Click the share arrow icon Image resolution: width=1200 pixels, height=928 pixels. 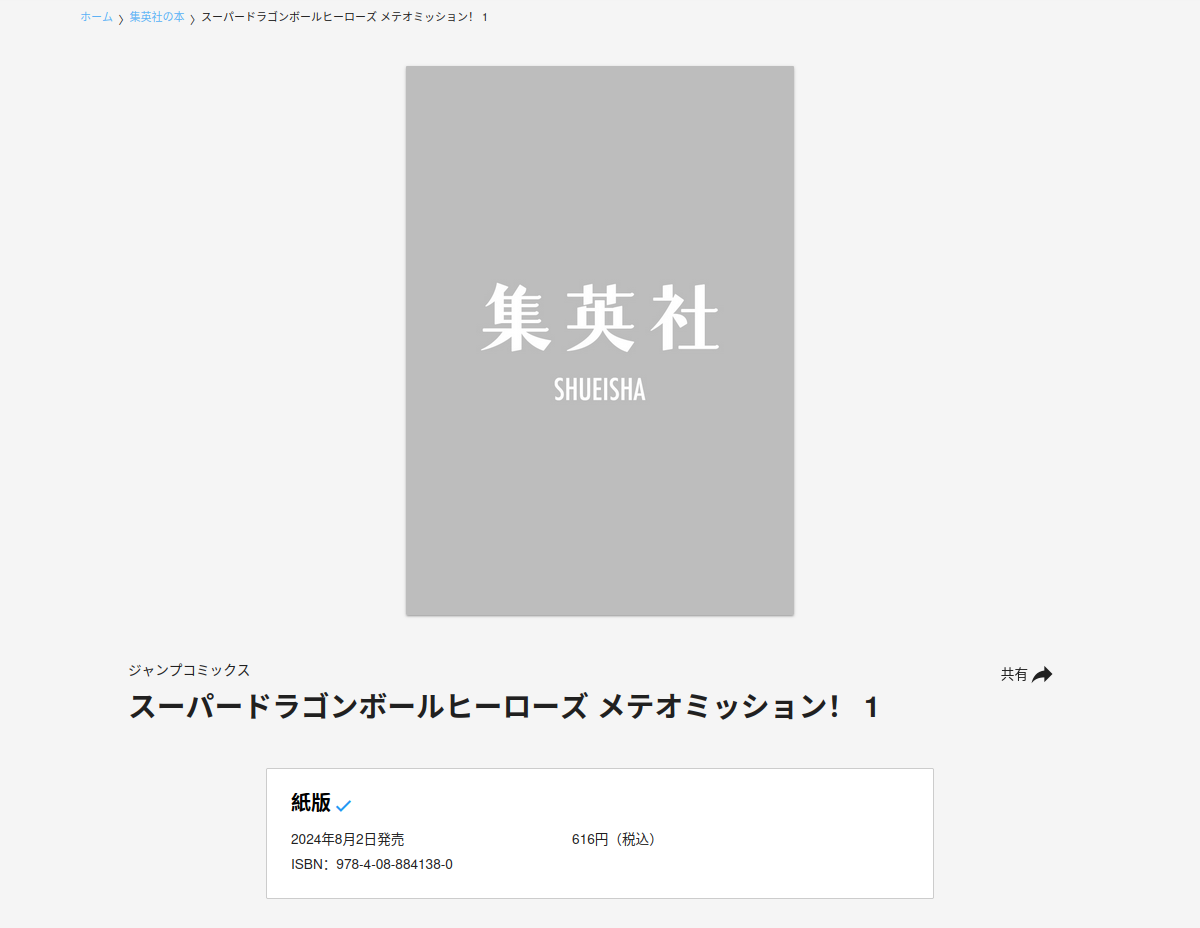(x=1042, y=674)
